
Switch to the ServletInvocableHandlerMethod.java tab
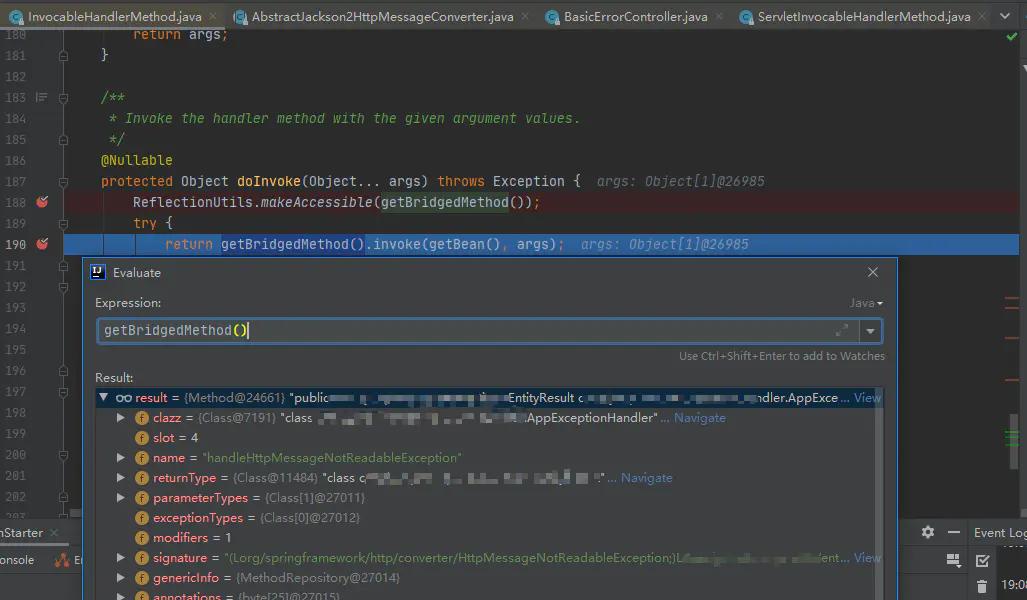click(x=863, y=16)
